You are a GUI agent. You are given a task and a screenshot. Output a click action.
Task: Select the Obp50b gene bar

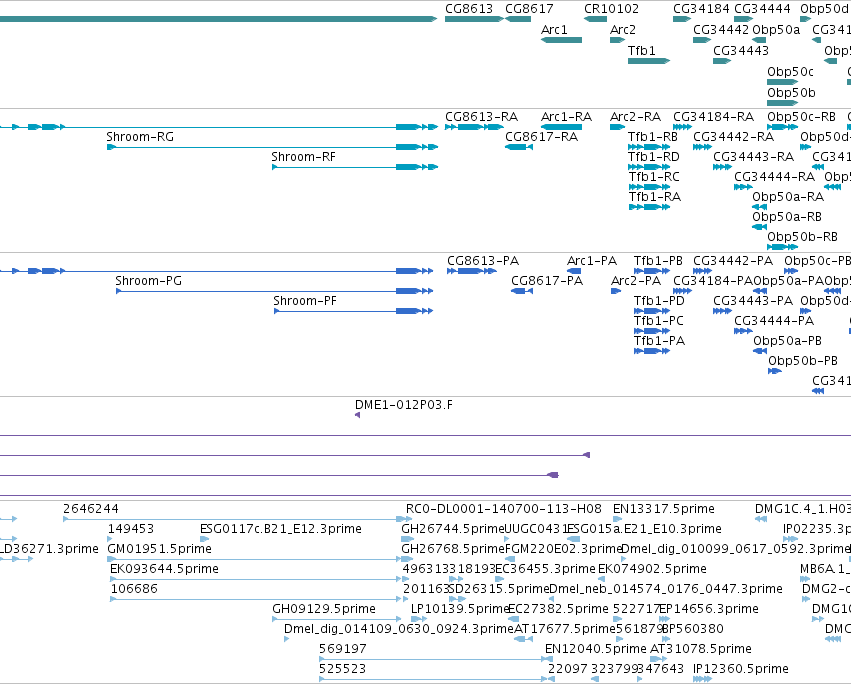(783, 103)
